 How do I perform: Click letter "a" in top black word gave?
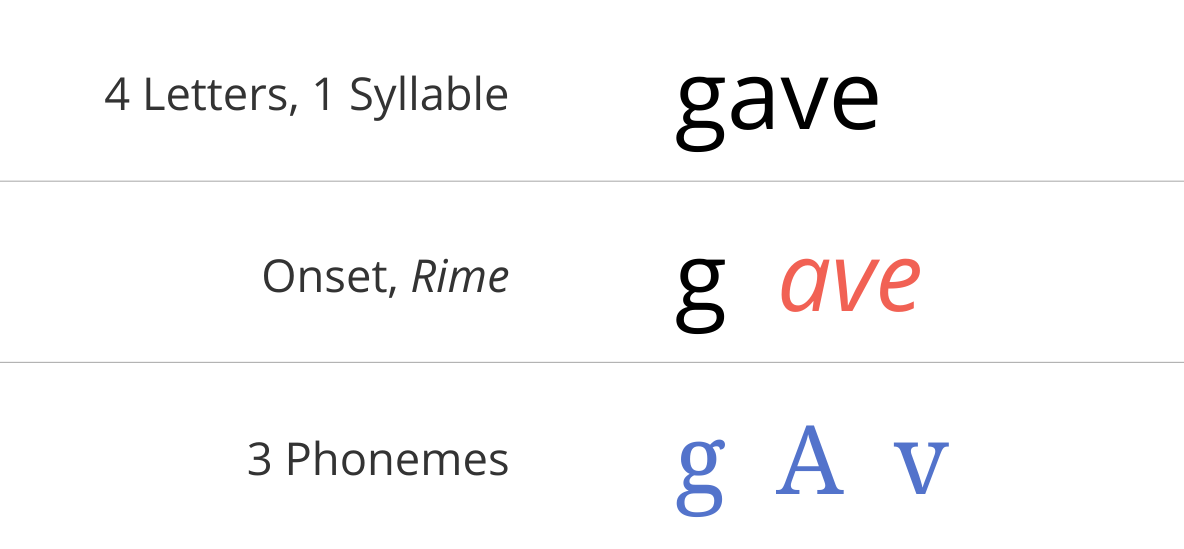tap(751, 102)
